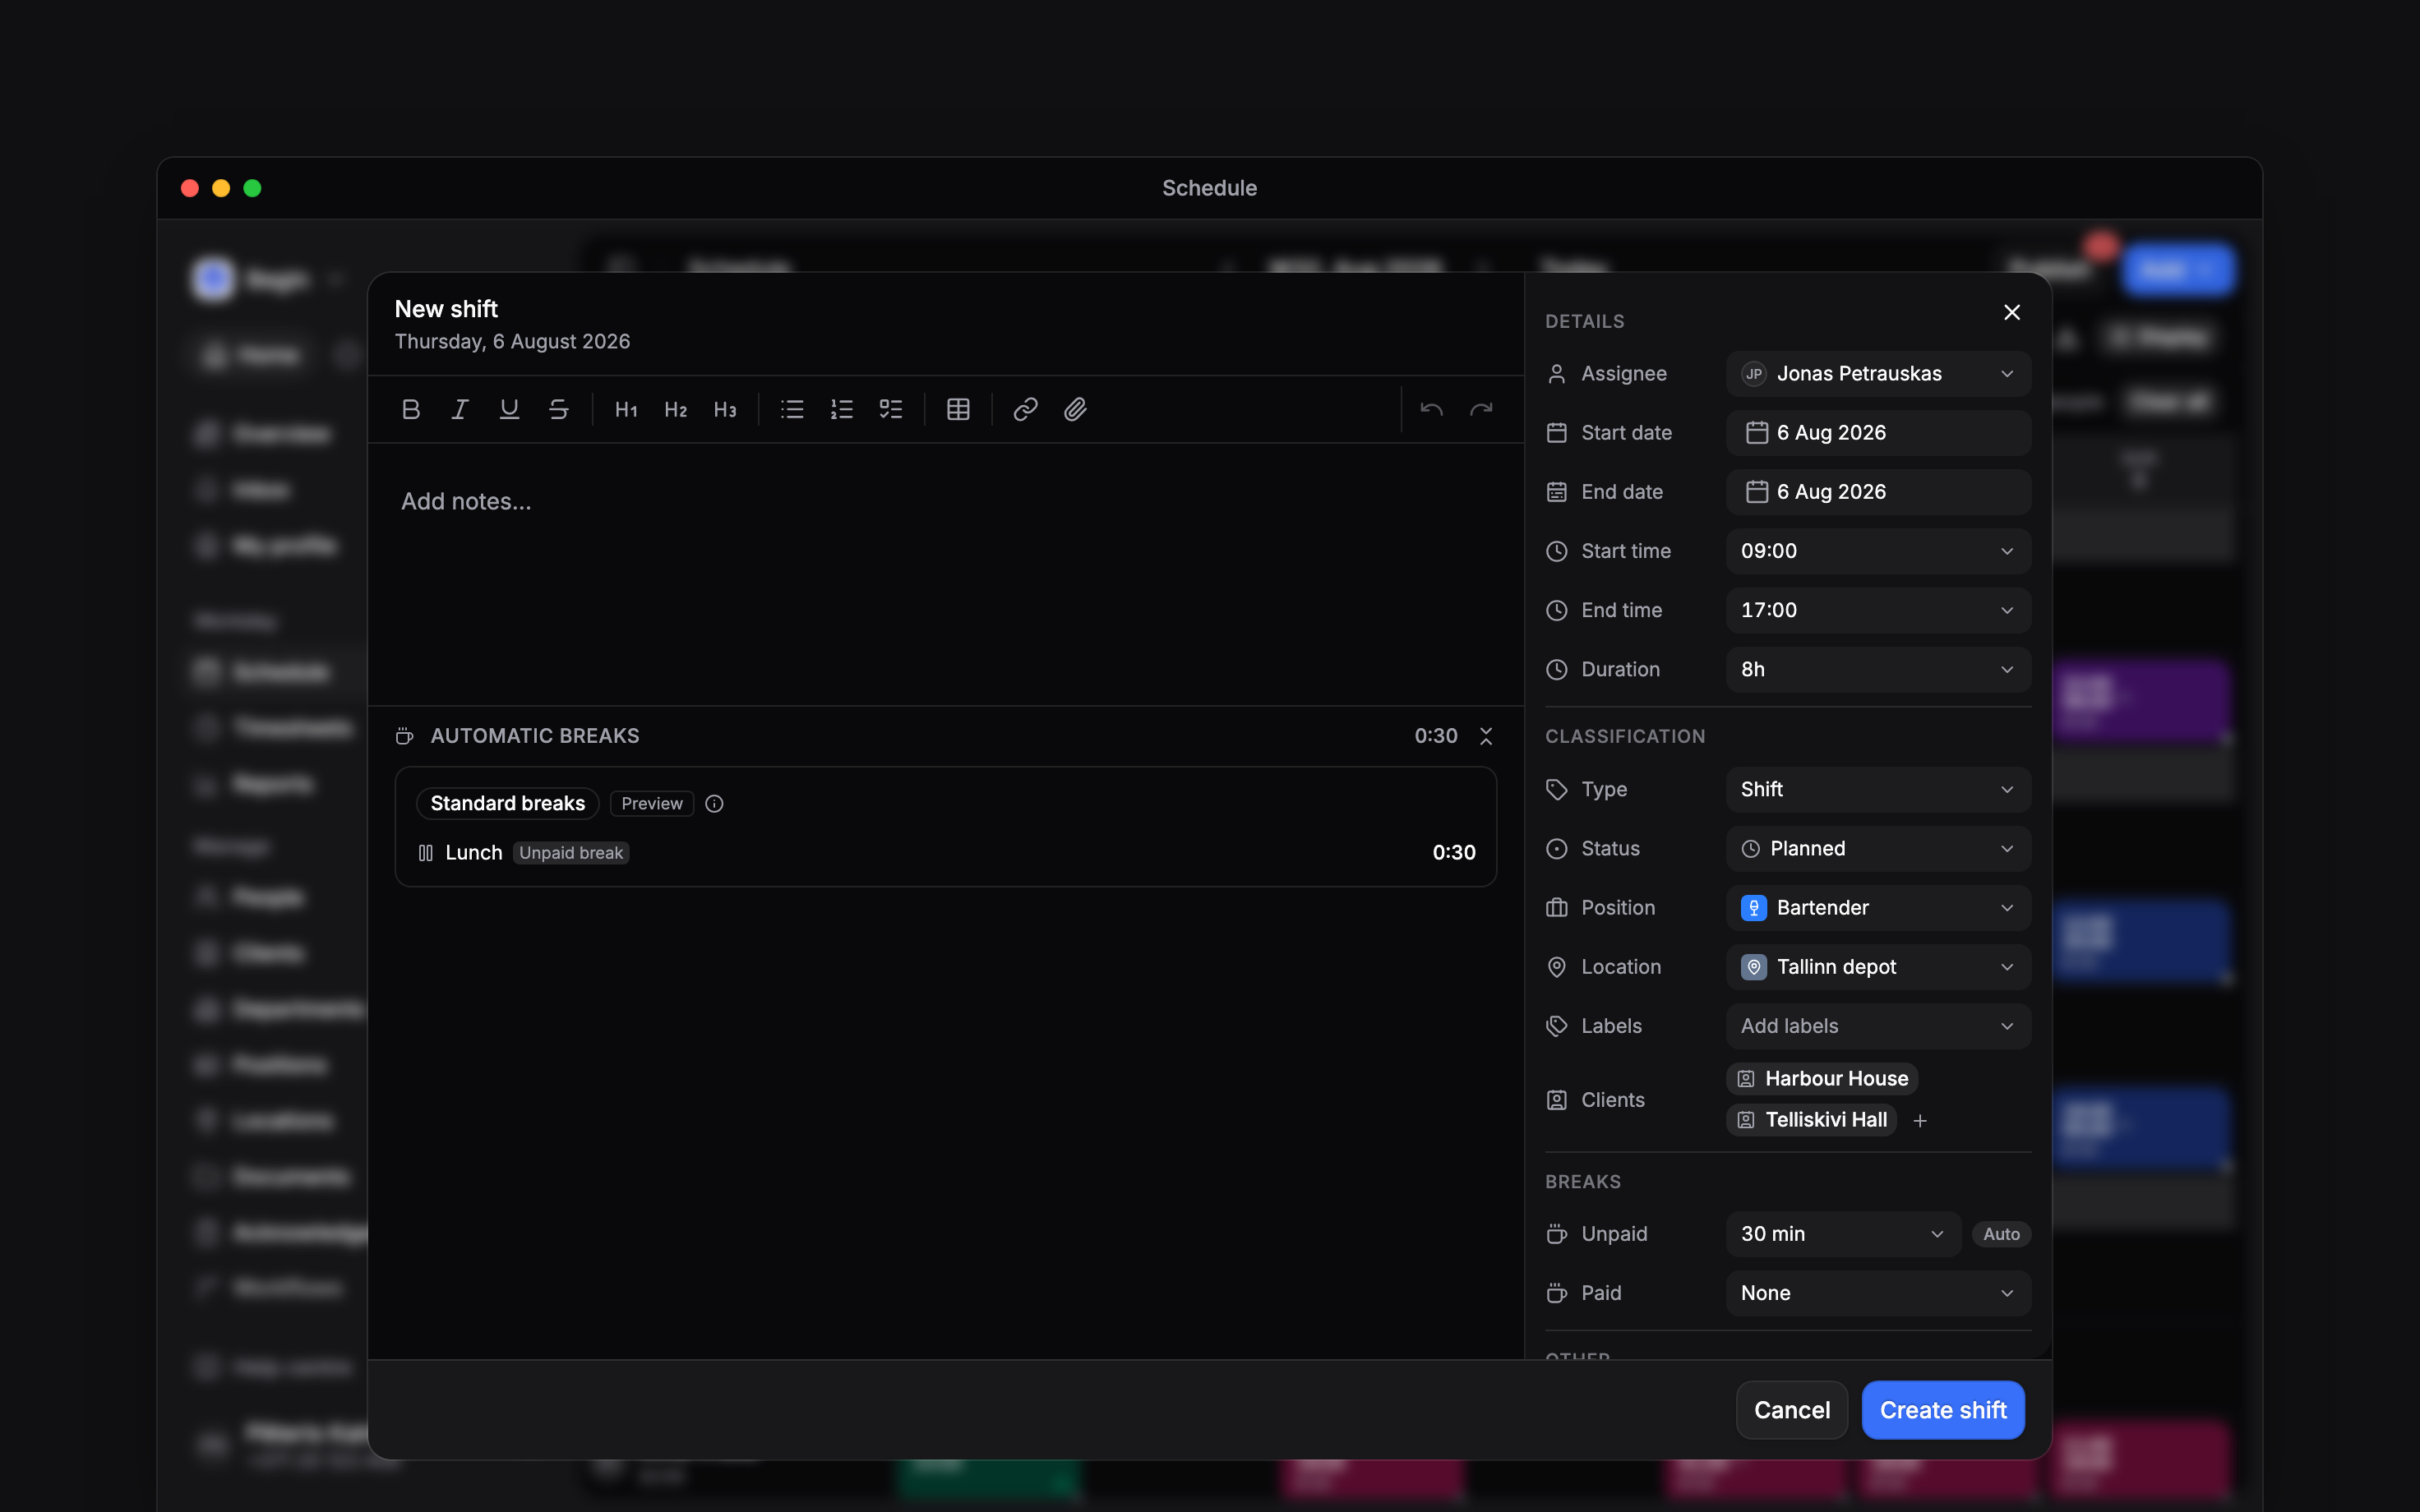
Task: Apply Heading 2 style
Action: tap(676, 409)
